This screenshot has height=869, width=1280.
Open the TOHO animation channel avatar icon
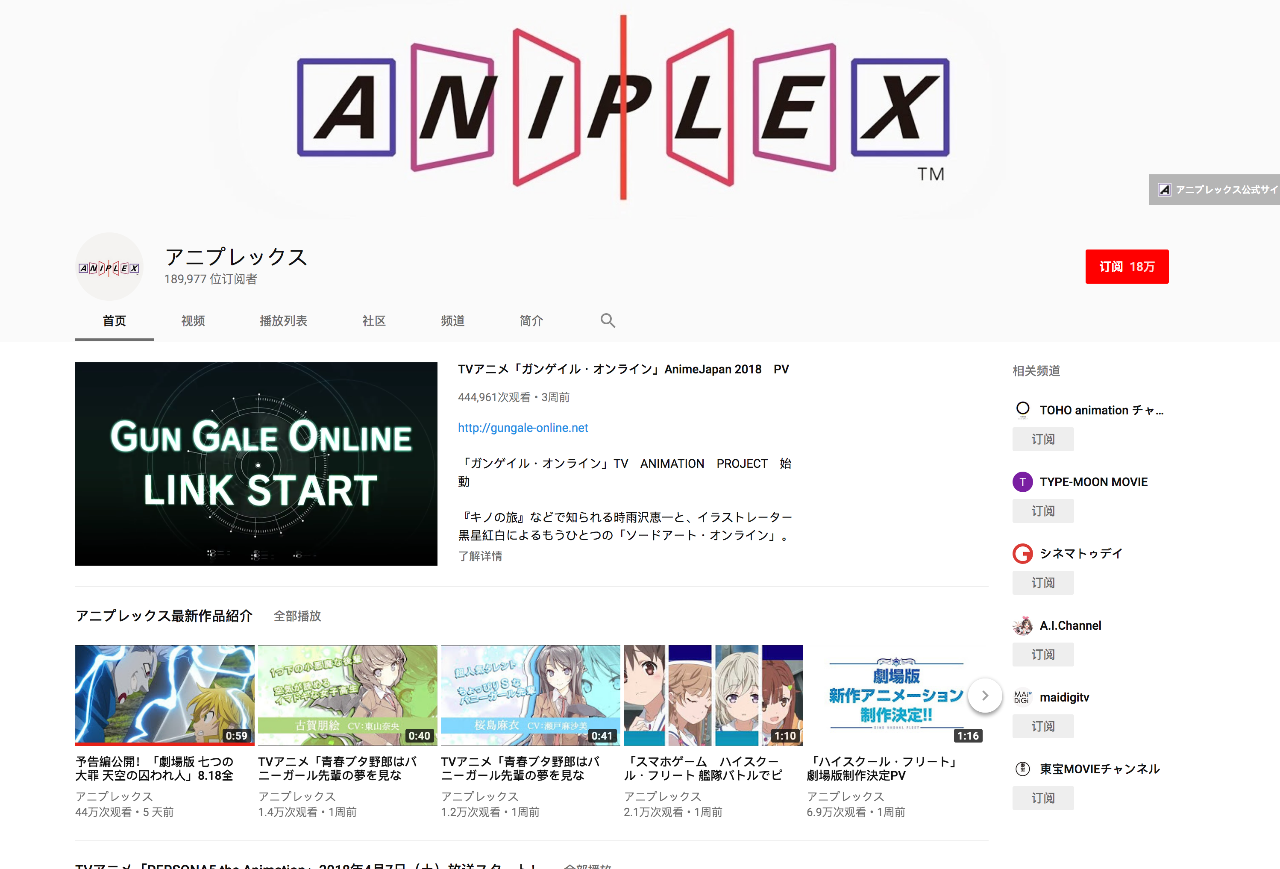coord(1022,410)
